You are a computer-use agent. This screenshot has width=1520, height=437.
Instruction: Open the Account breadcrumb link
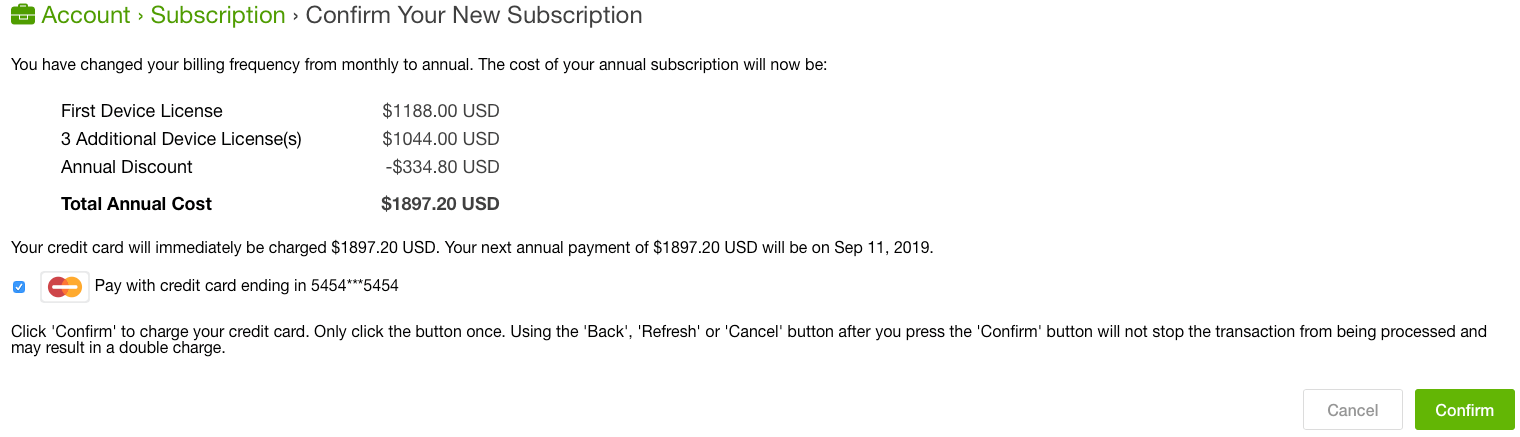point(86,16)
